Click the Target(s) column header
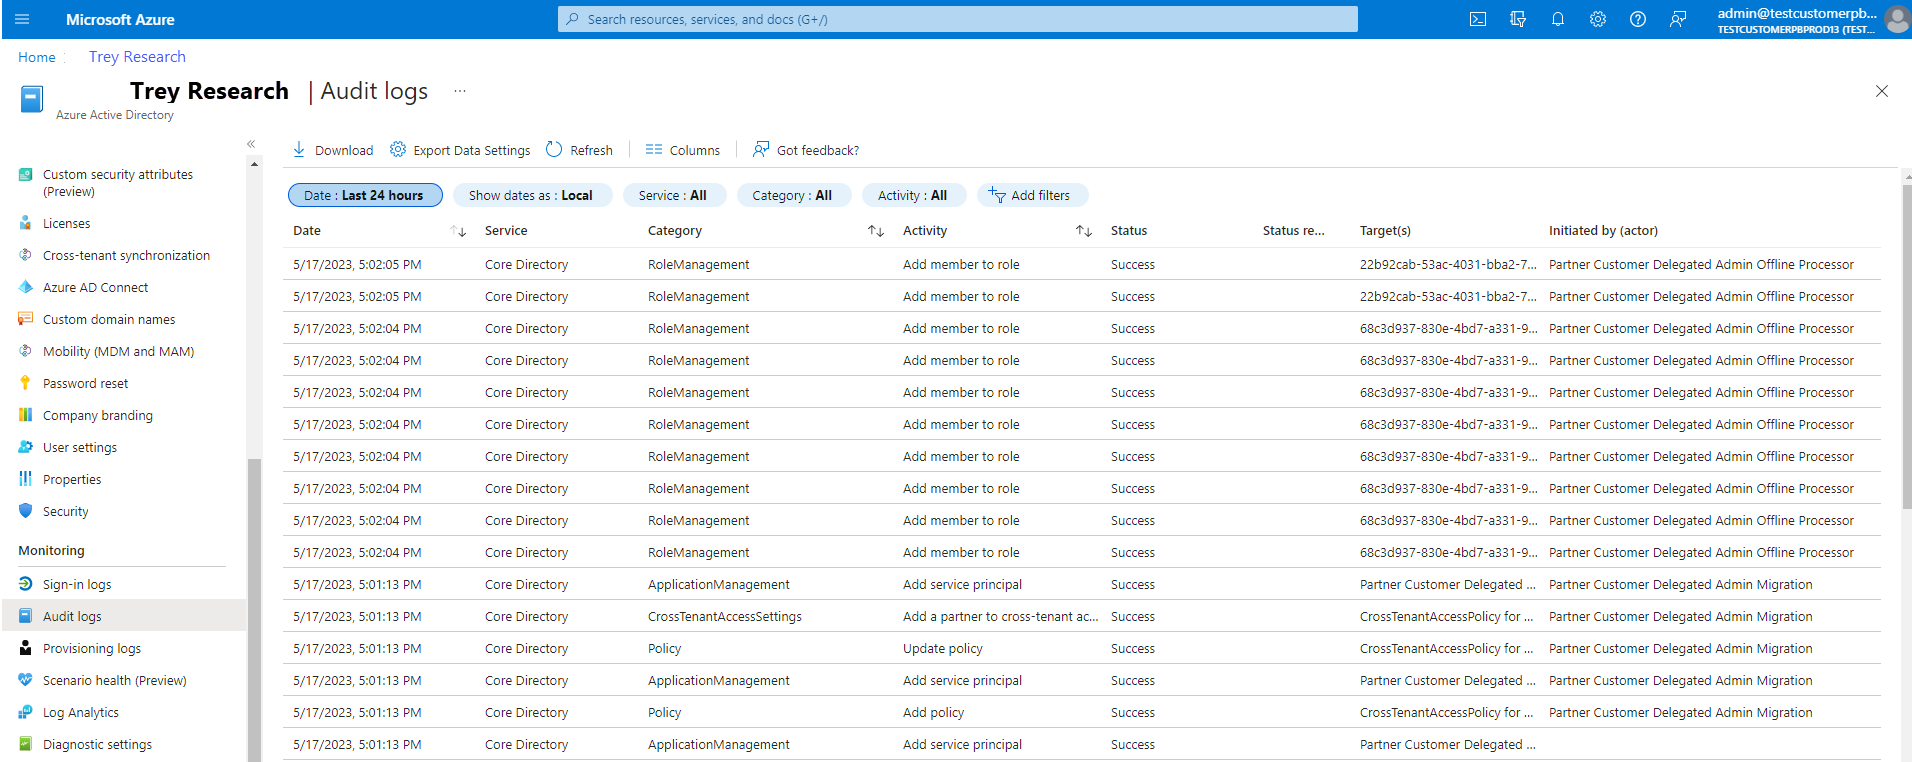The width and height of the screenshot is (1912, 762). pos(1385,231)
